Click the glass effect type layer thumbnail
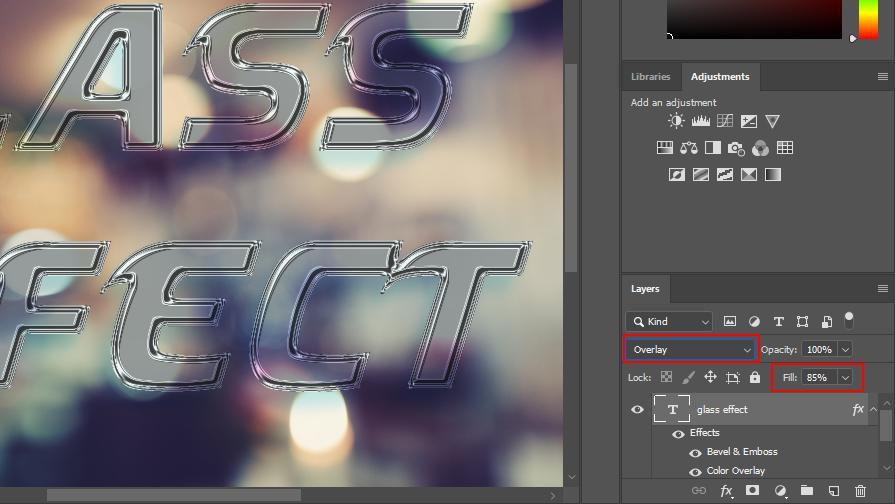Image resolution: width=895 pixels, height=504 pixels. 672,409
